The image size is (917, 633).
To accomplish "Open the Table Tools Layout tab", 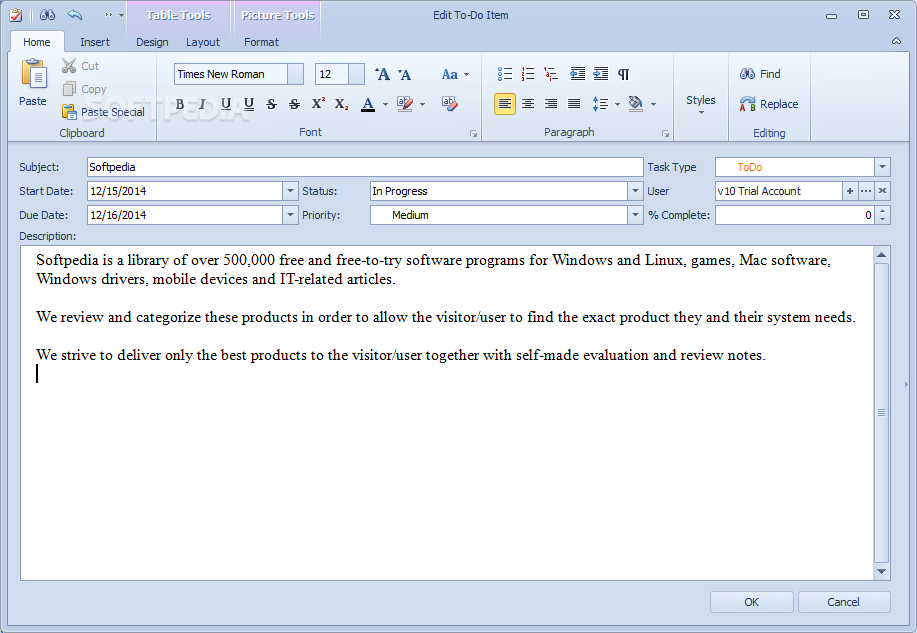I will pyautogui.click(x=203, y=42).
